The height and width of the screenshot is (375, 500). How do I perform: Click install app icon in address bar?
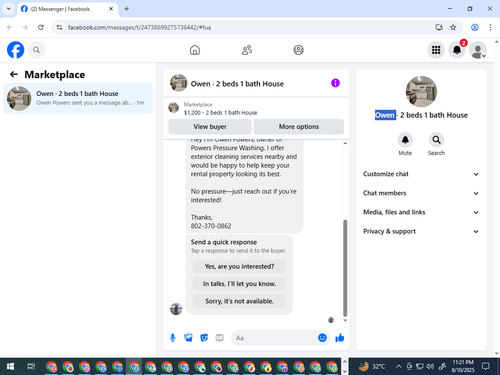click(439, 27)
